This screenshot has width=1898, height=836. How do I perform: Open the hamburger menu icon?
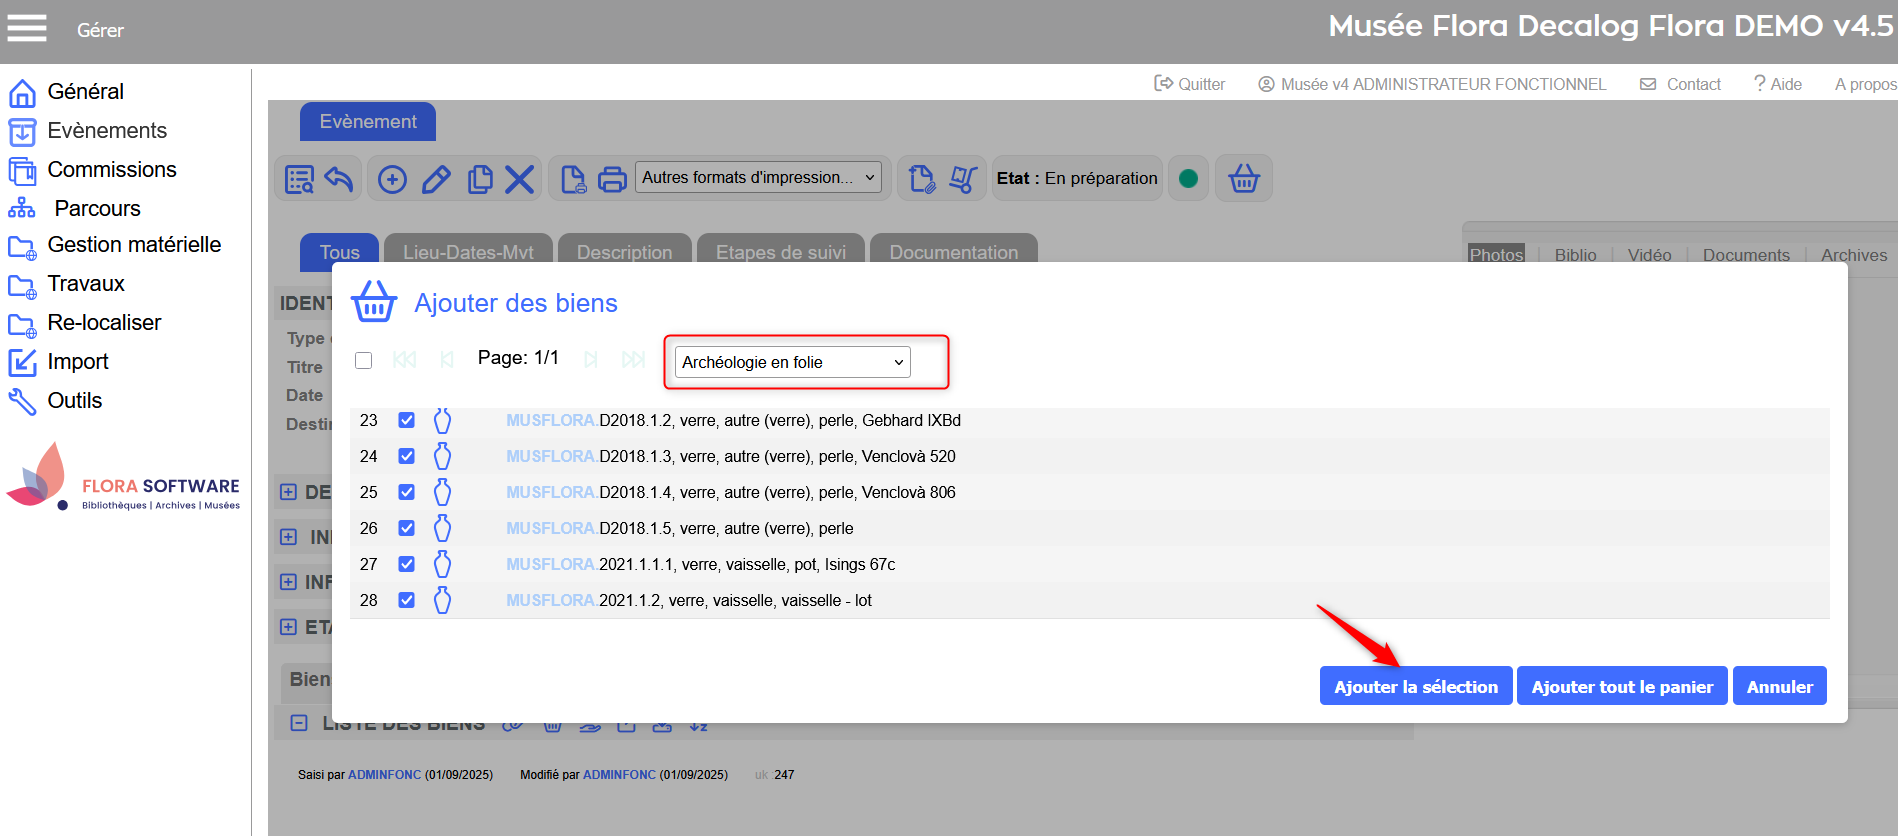click(27, 29)
